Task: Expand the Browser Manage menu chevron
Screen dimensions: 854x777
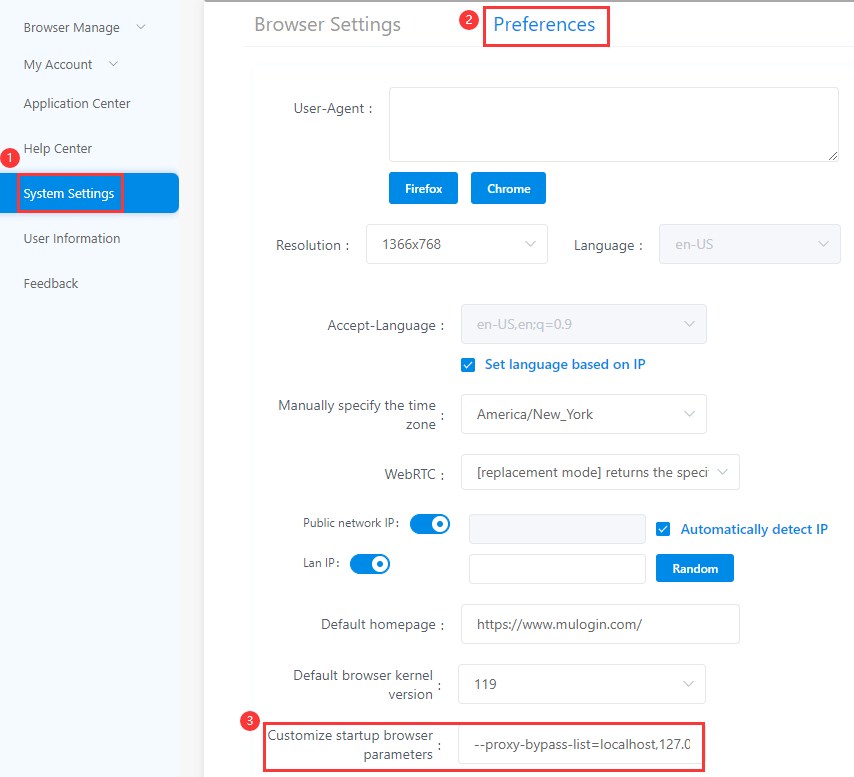Action: pos(140,27)
